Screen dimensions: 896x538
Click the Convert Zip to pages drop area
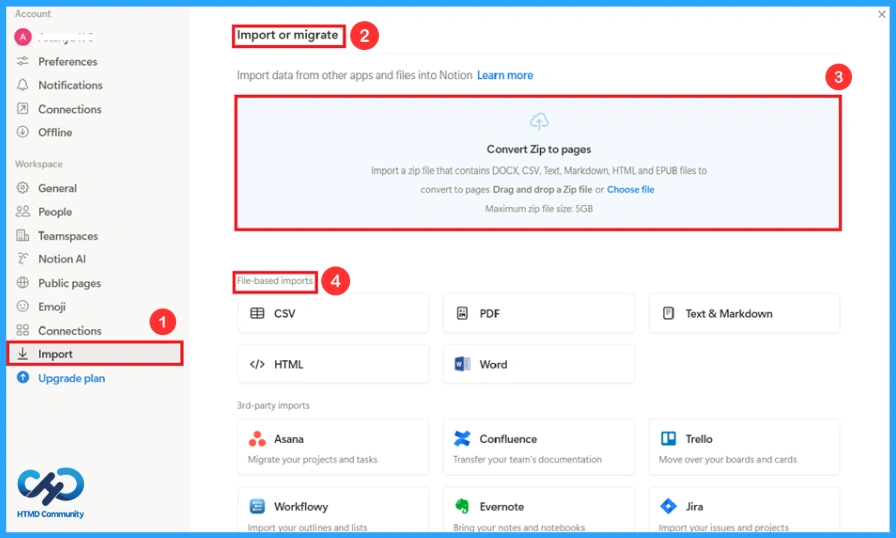pyautogui.click(x=538, y=163)
